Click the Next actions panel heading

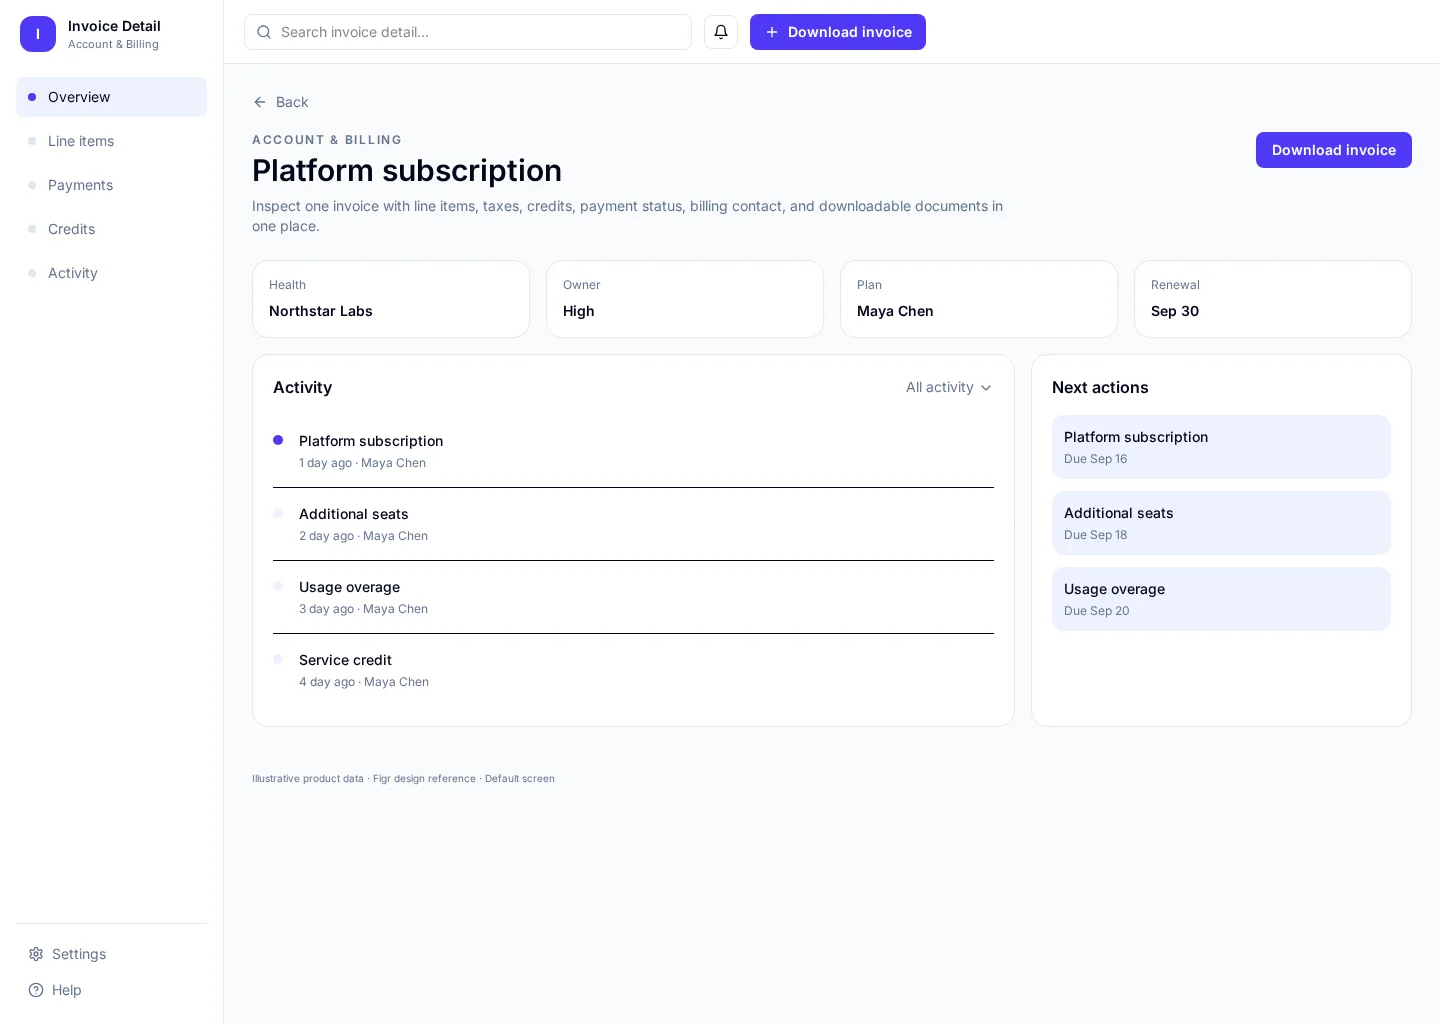coord(1100,387)
